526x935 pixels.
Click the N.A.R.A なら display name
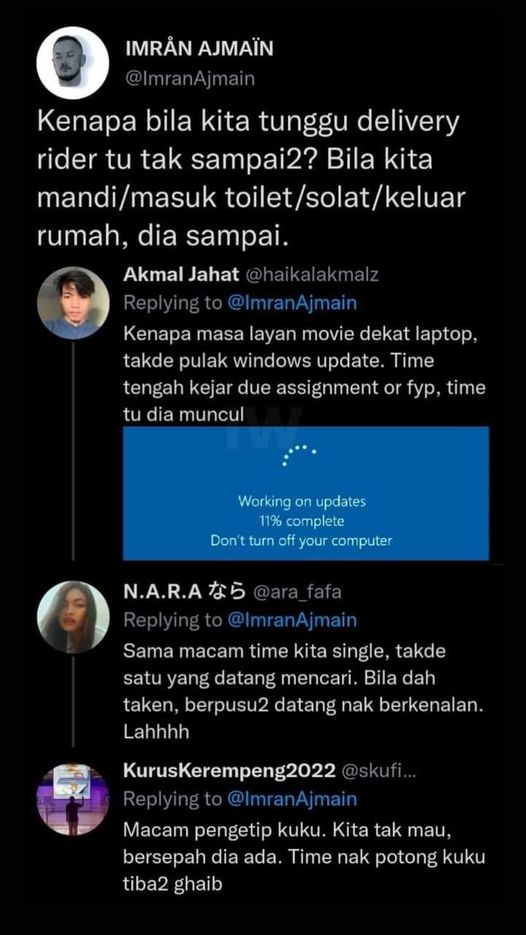[184, 591]
